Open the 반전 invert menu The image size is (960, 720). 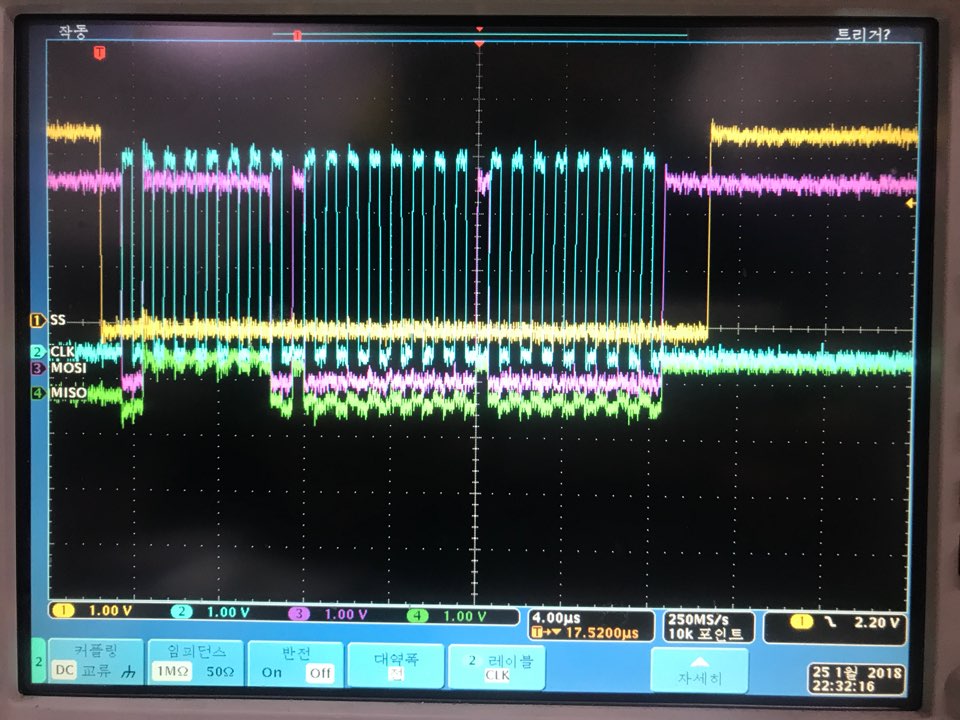click(296, 662)
